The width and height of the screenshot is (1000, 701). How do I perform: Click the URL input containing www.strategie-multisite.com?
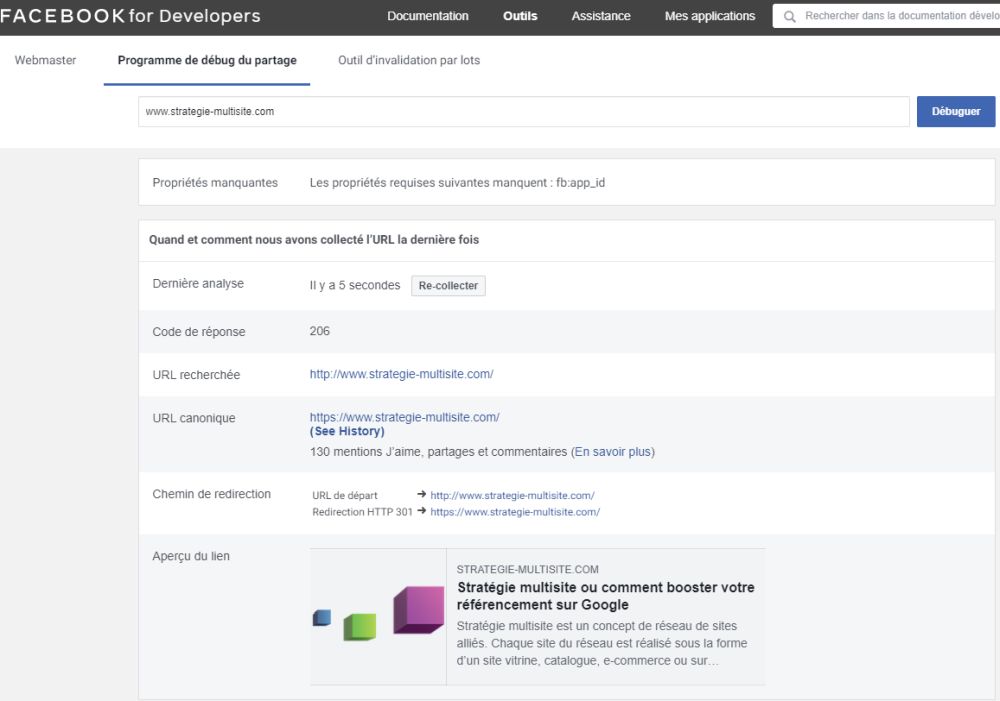point(524,112)
